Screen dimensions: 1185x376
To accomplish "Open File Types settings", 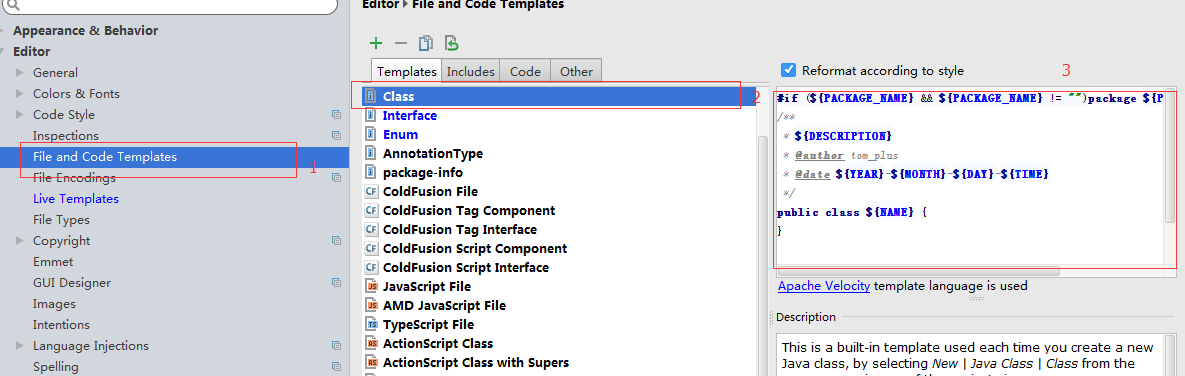I will point(61,220).
